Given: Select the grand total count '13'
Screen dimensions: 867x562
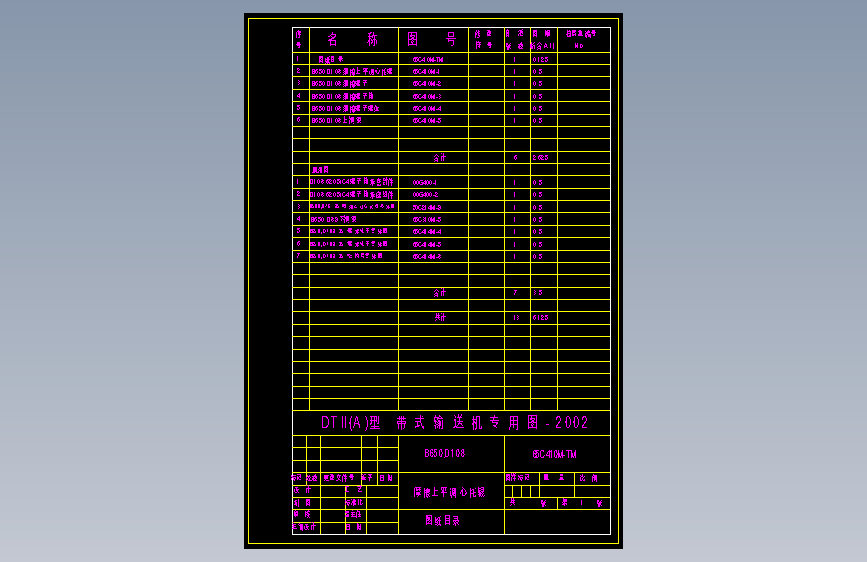Looking at the screenshot, I should (x=516, y=318).
